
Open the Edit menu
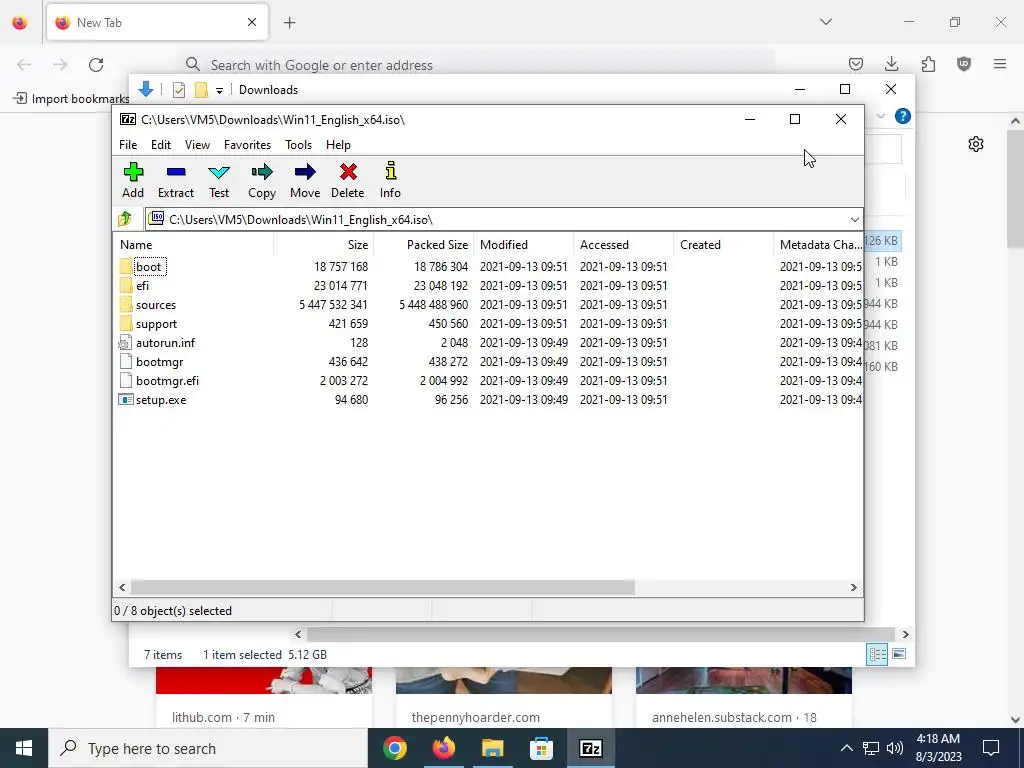(161, 145)
